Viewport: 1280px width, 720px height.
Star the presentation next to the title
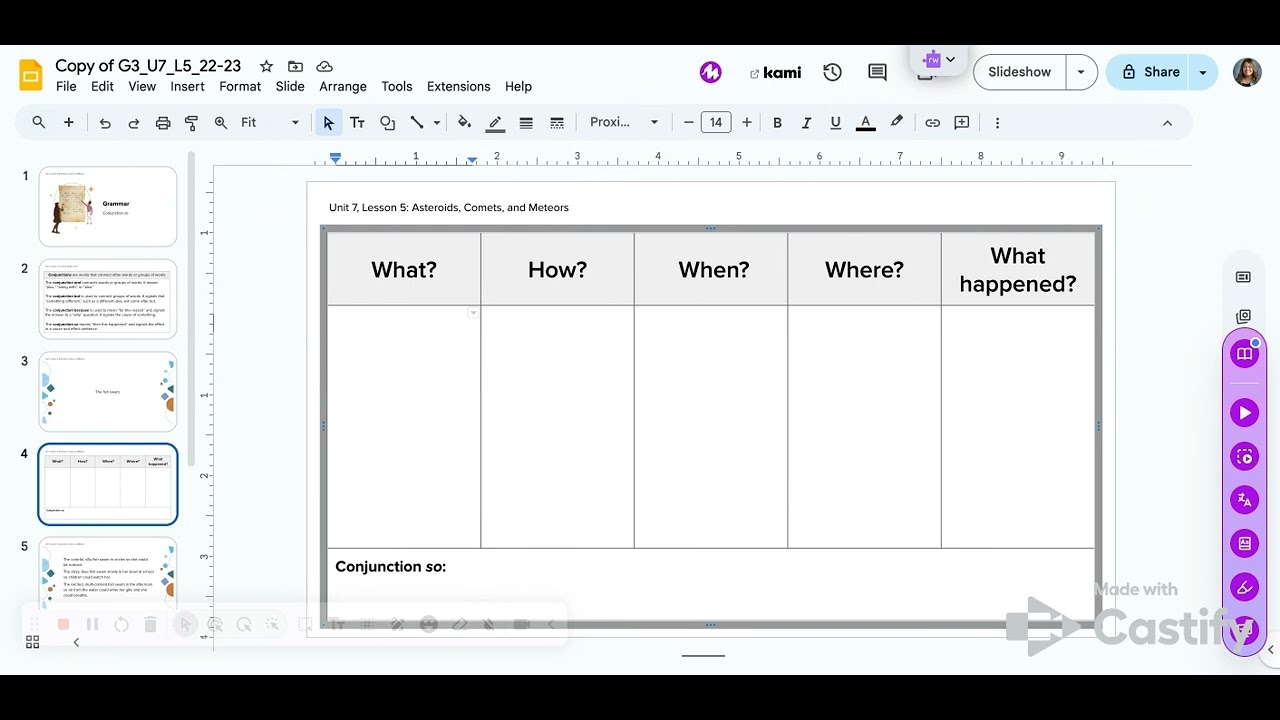(x=266, y=66)
